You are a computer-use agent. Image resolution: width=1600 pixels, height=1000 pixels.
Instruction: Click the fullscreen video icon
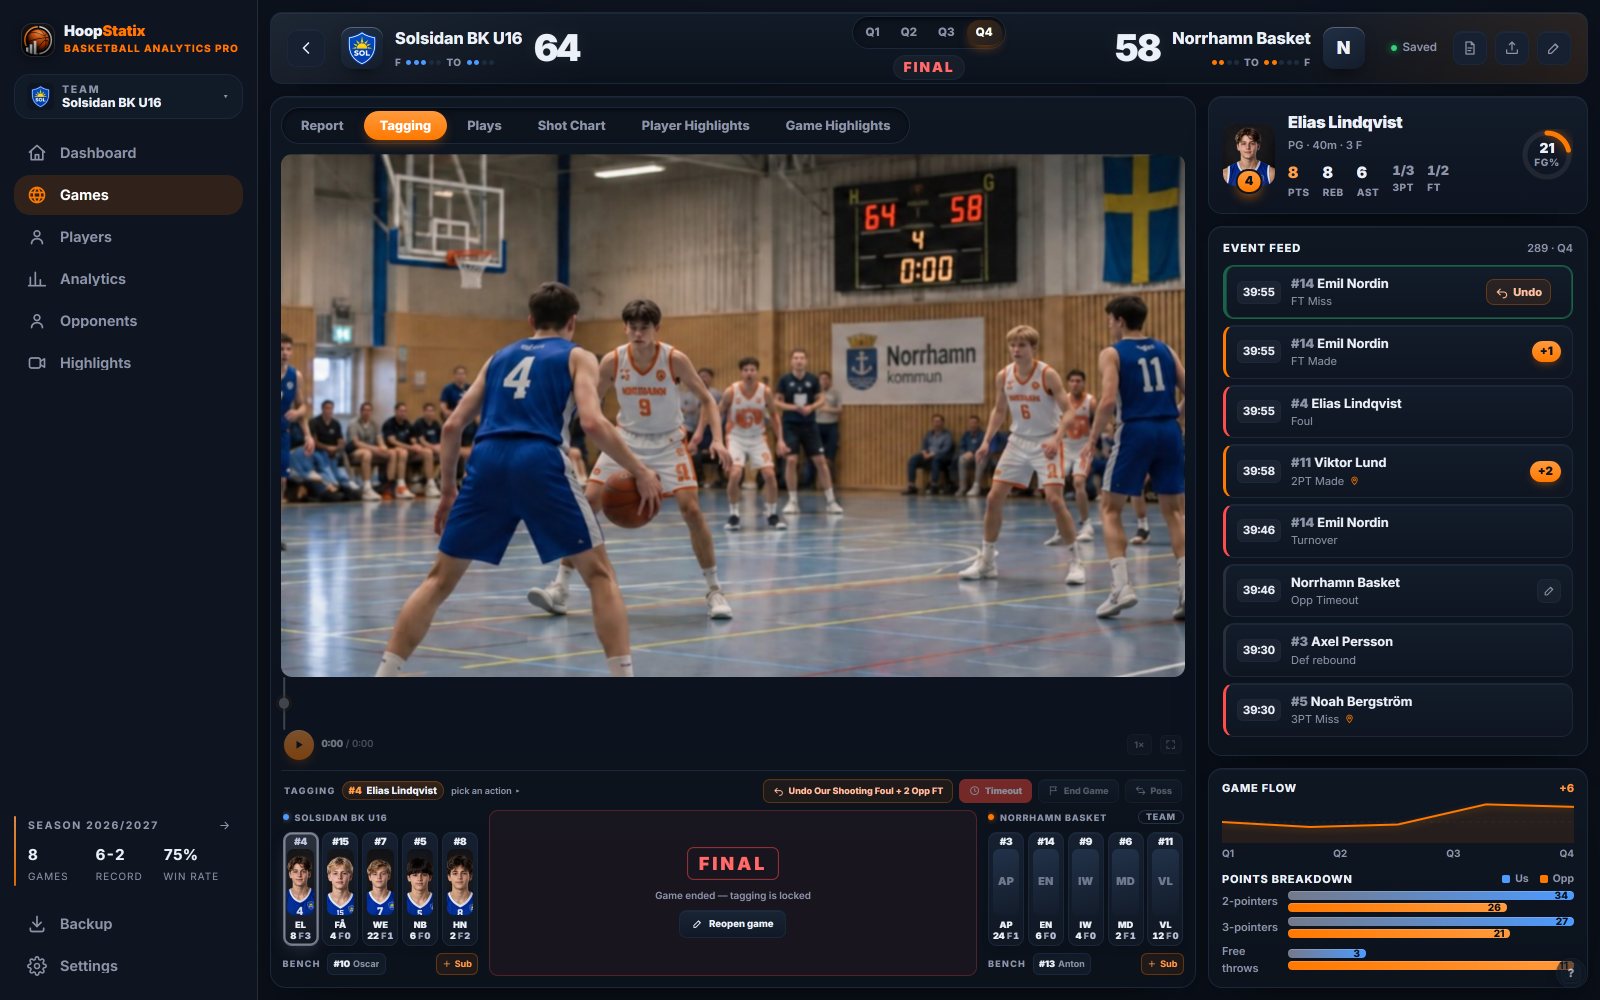[1170, 744]
